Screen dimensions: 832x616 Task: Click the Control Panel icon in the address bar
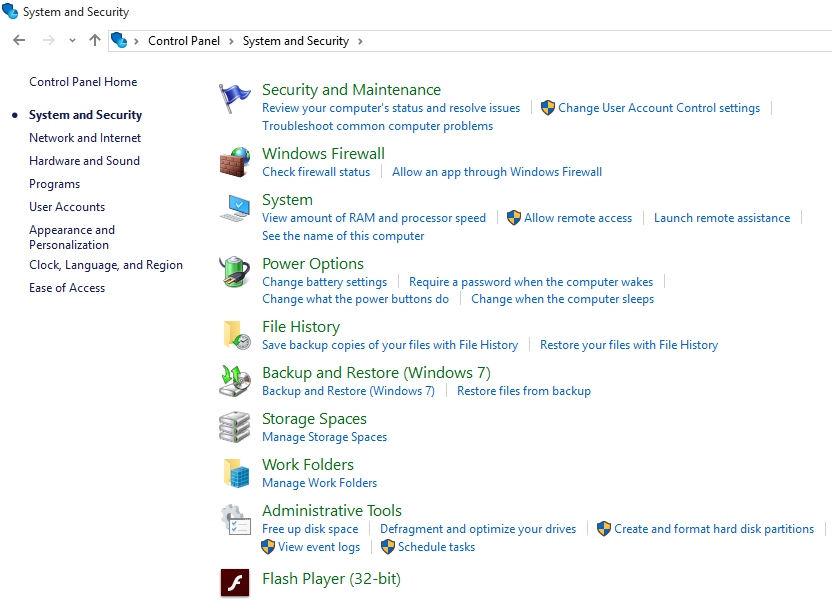[119, 40]
